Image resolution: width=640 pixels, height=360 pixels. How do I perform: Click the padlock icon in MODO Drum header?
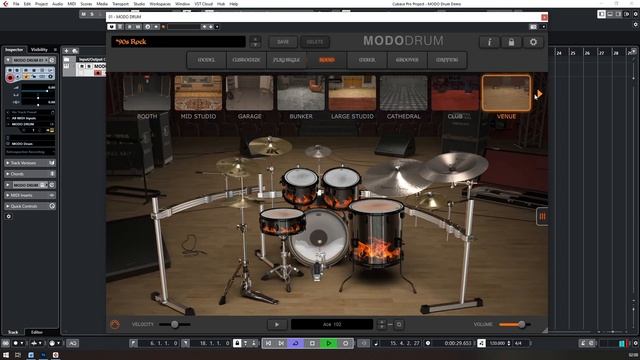pyautogui.click(x=511, y=42)
